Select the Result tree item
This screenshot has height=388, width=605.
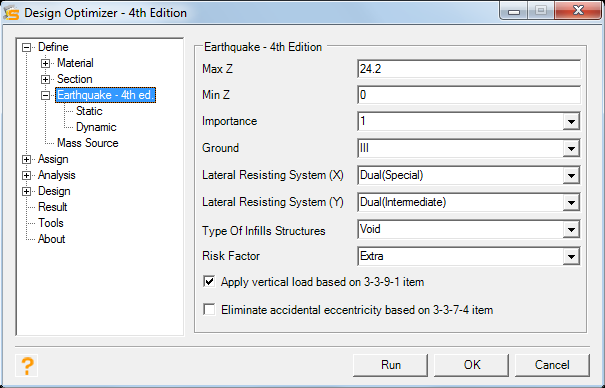pos(52,207)
